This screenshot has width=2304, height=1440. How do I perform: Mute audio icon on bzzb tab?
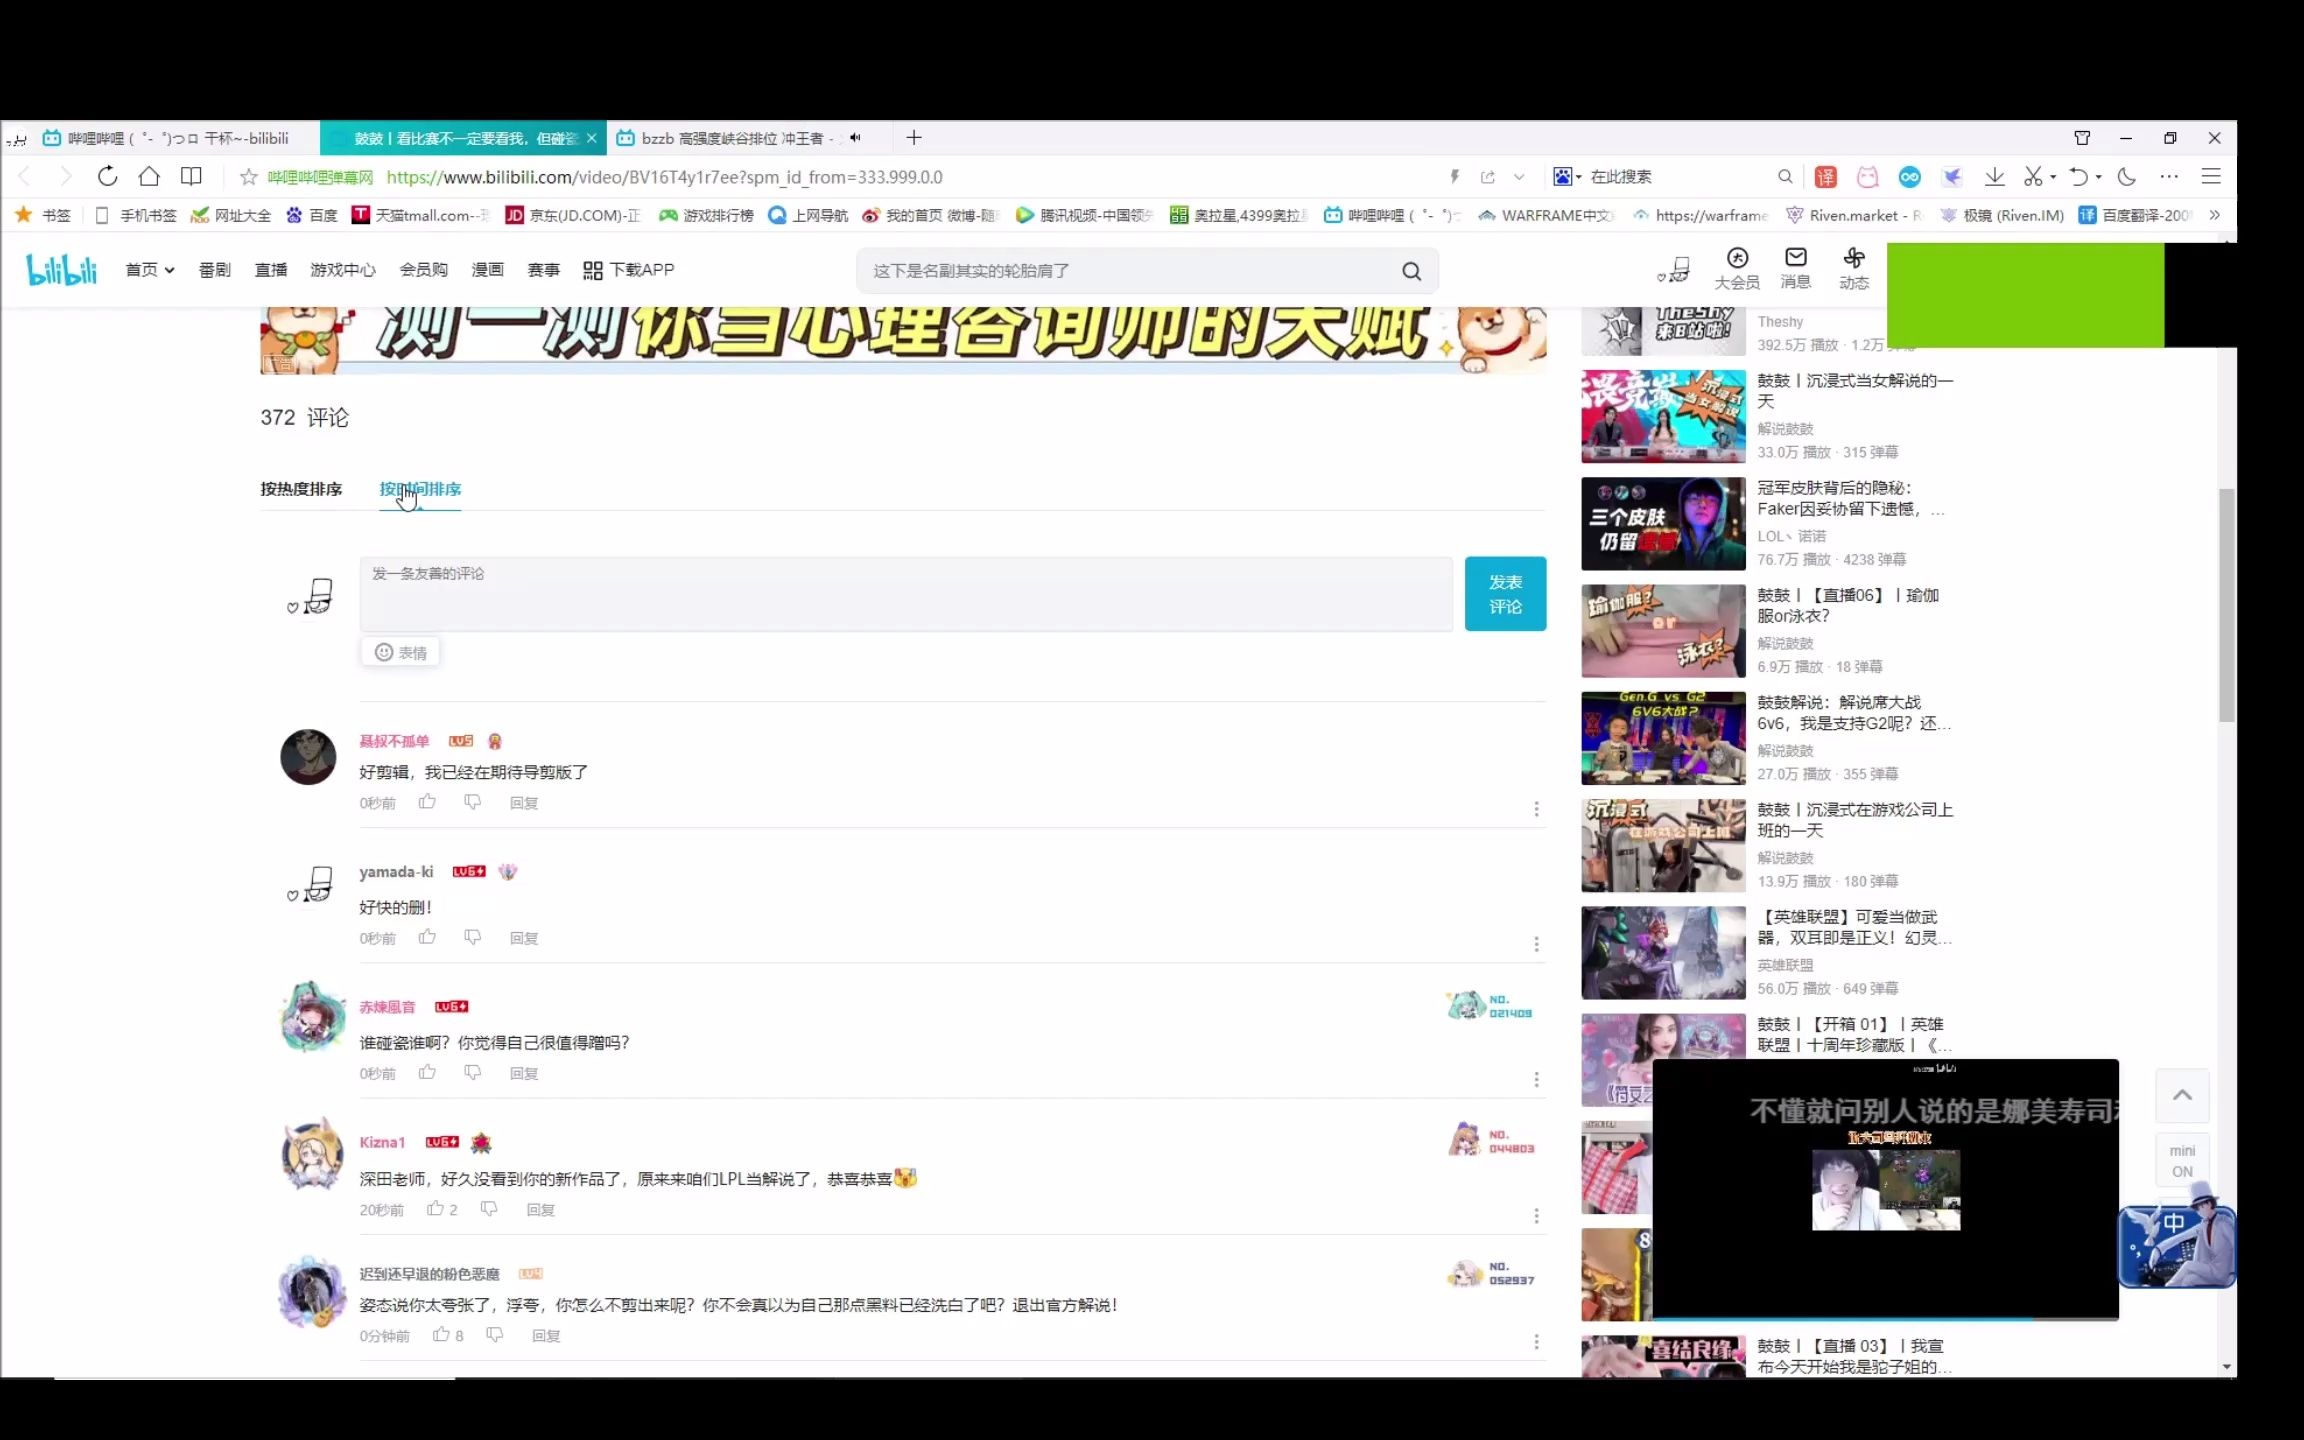pos(855,138)
